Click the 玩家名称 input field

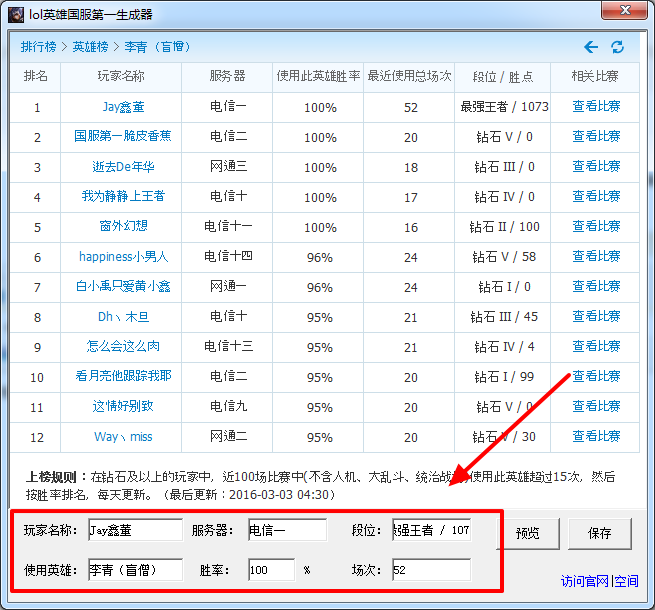pos(134,530)
